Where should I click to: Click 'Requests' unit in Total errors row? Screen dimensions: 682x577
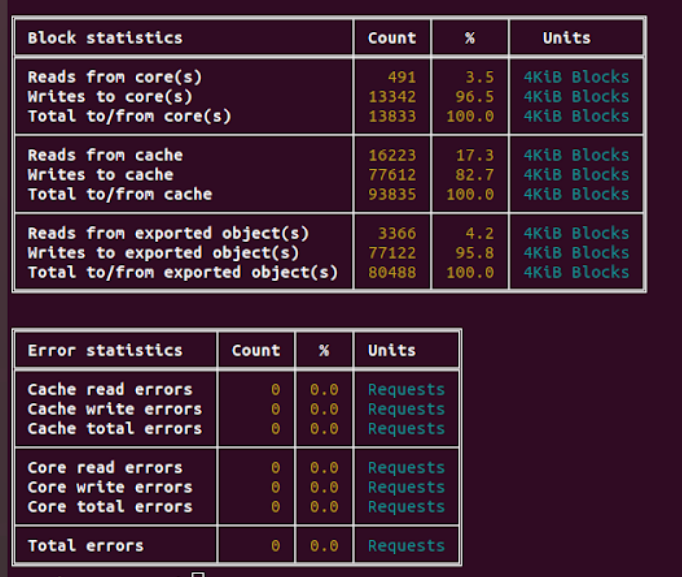[x=406, y=546]
